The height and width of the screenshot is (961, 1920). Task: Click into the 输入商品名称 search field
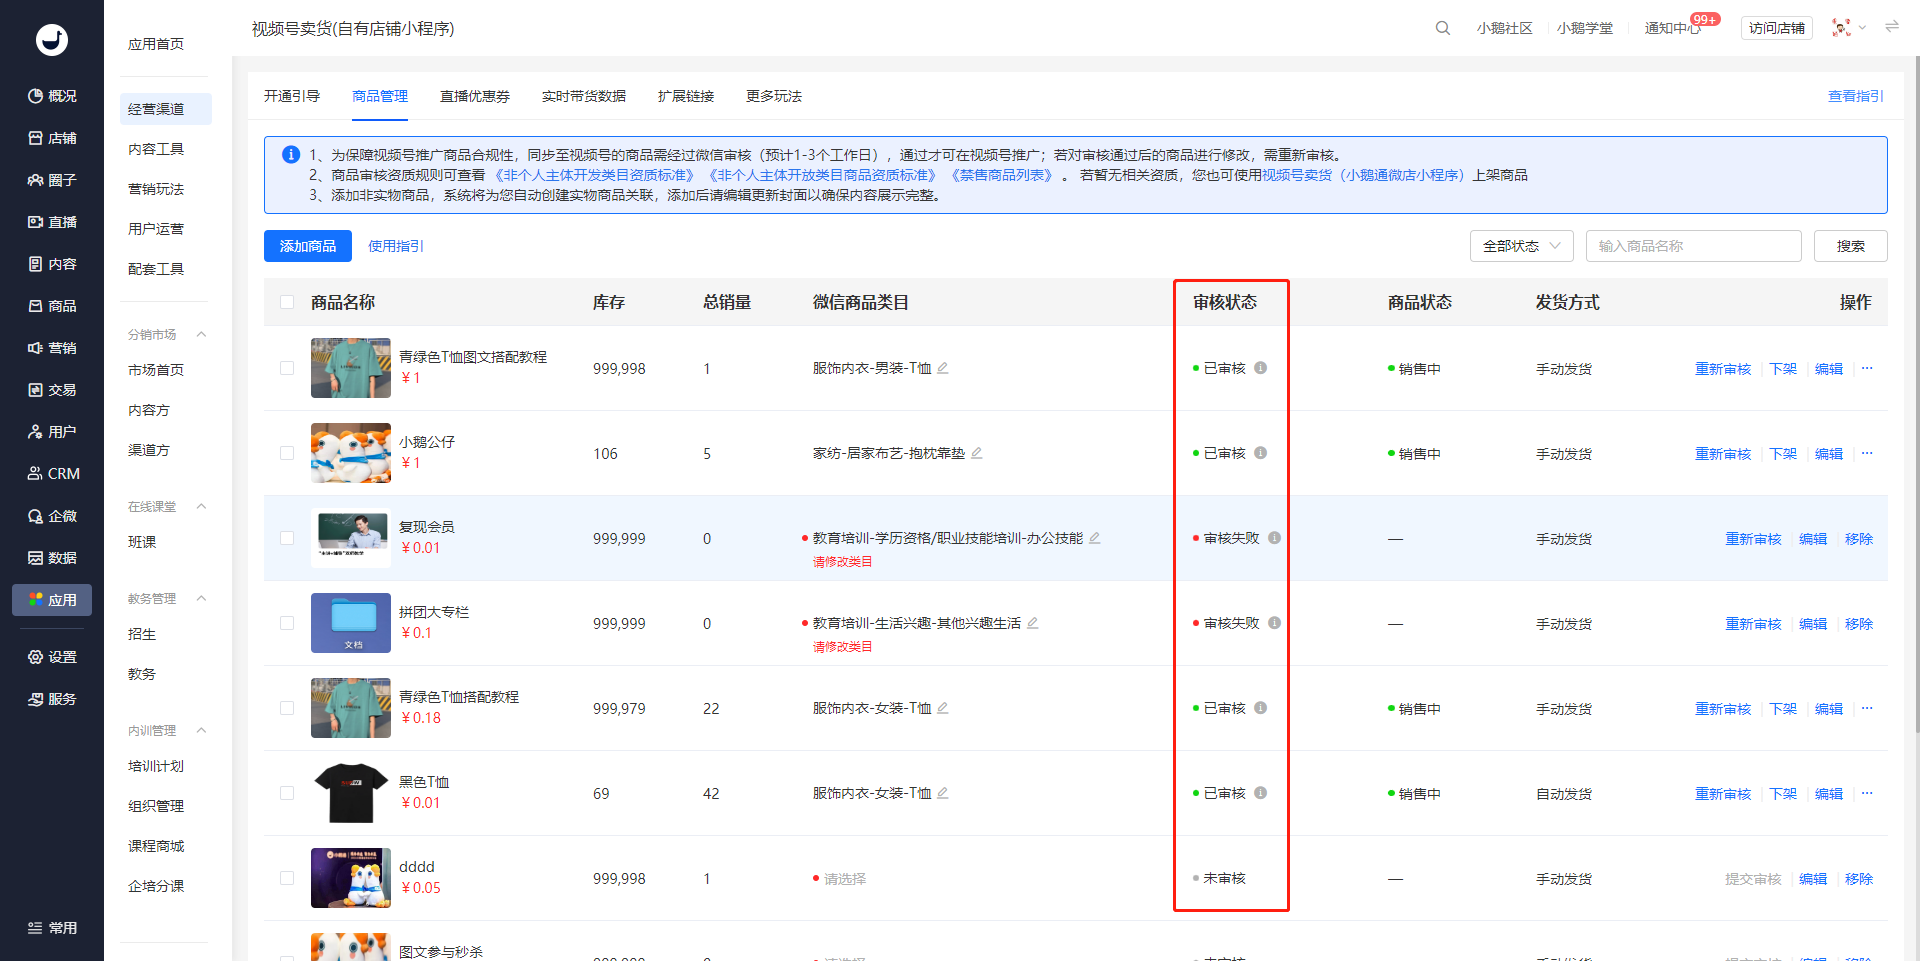[x=1693, y=246]
